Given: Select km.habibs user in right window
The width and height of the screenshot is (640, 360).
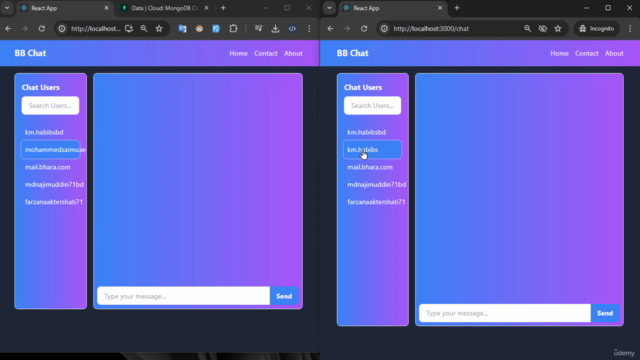Looking at the screenshot, I should (x=372, y=150).
